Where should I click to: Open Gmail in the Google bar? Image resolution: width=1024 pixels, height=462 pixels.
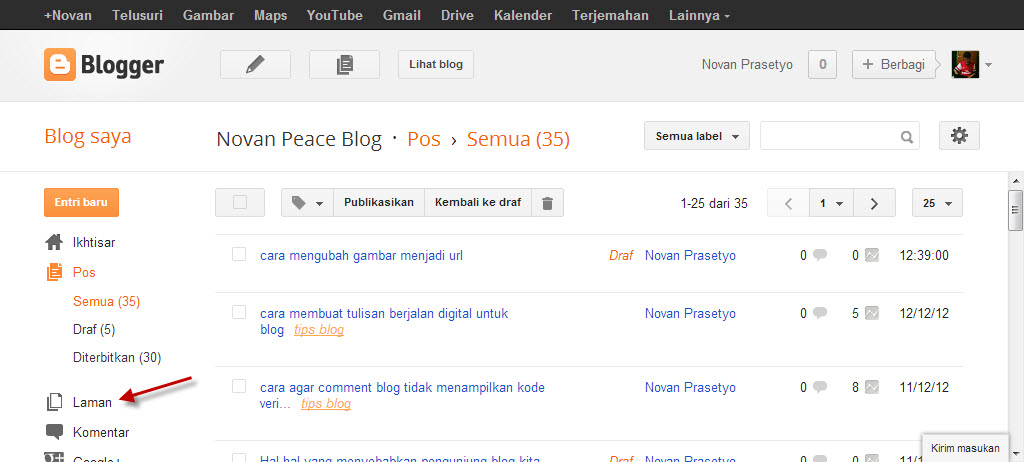click(x=401, y=15)
